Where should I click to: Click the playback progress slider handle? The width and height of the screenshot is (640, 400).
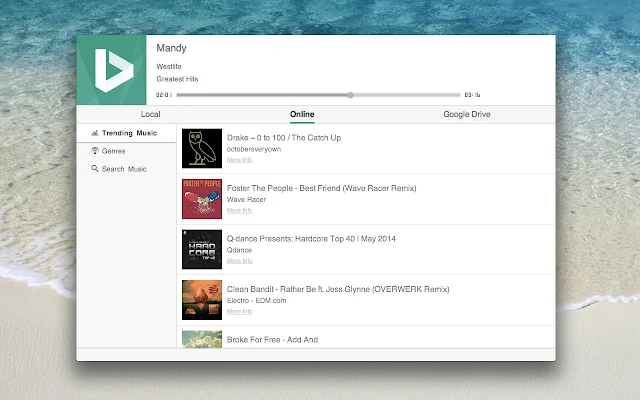coord(351,95)
